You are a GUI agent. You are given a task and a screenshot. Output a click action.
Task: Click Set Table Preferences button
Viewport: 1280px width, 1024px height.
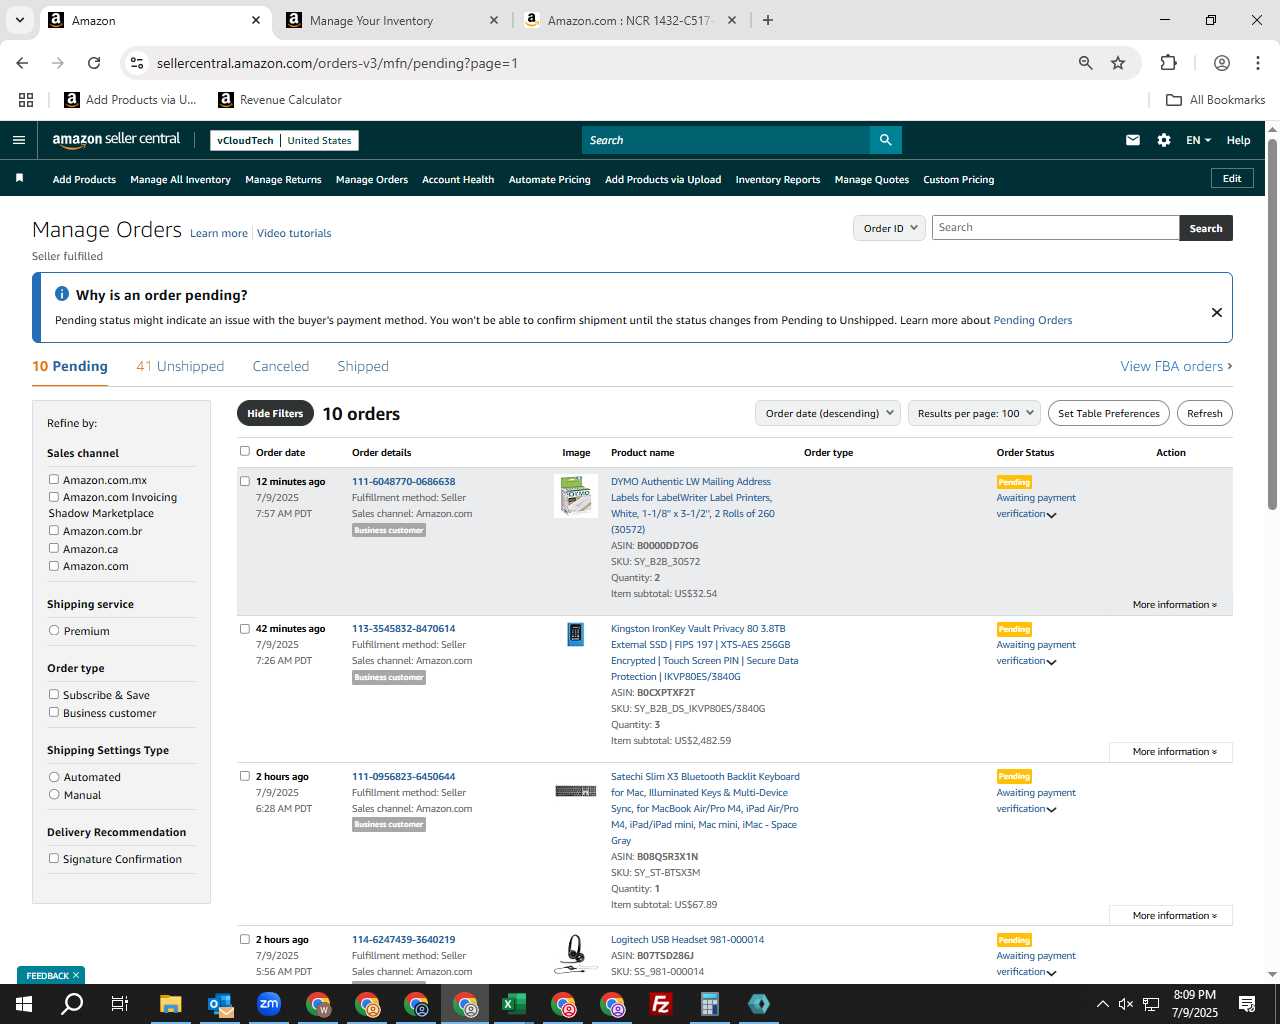click(x=1109, y=413)
